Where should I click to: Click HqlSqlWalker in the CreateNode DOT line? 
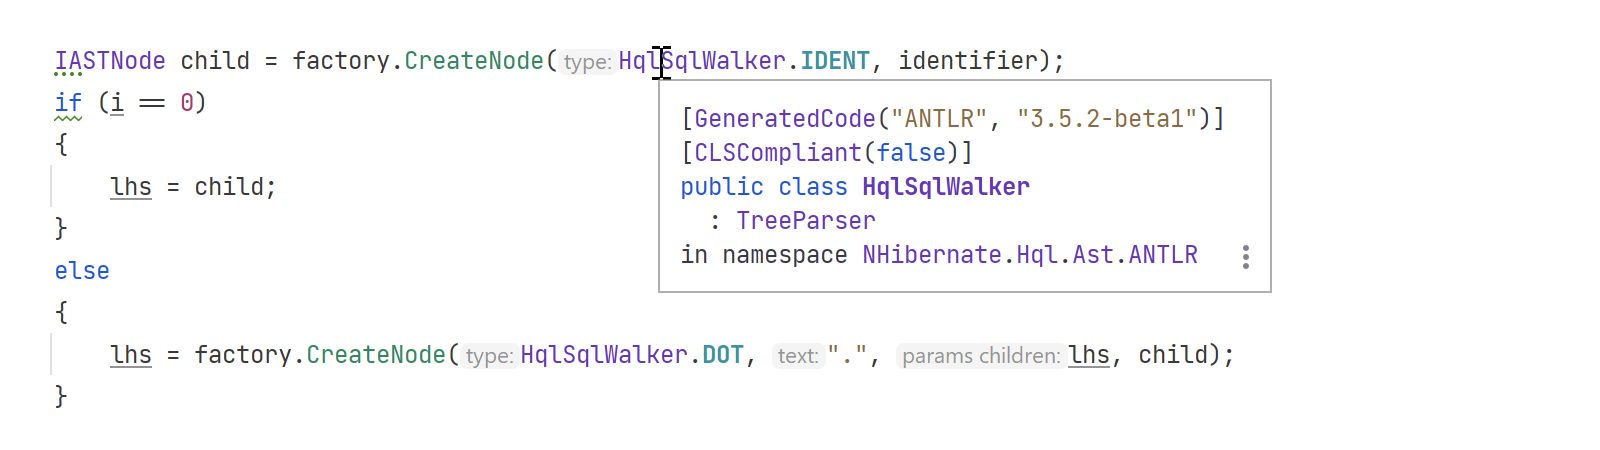pyautogui.click(x=604, y=355)
